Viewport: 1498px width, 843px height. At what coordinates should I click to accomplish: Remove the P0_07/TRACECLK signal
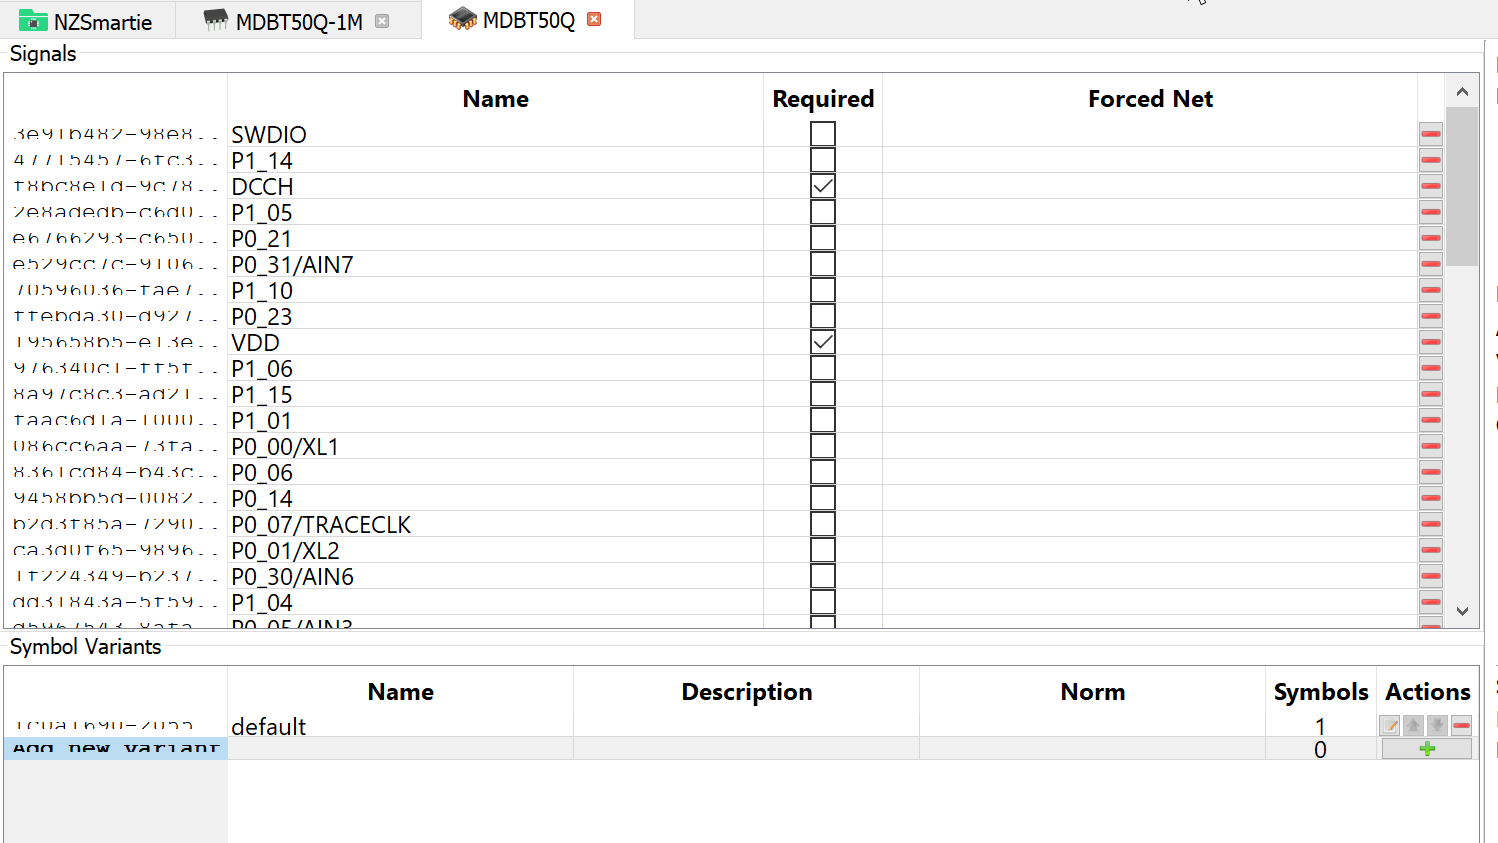1431,523
